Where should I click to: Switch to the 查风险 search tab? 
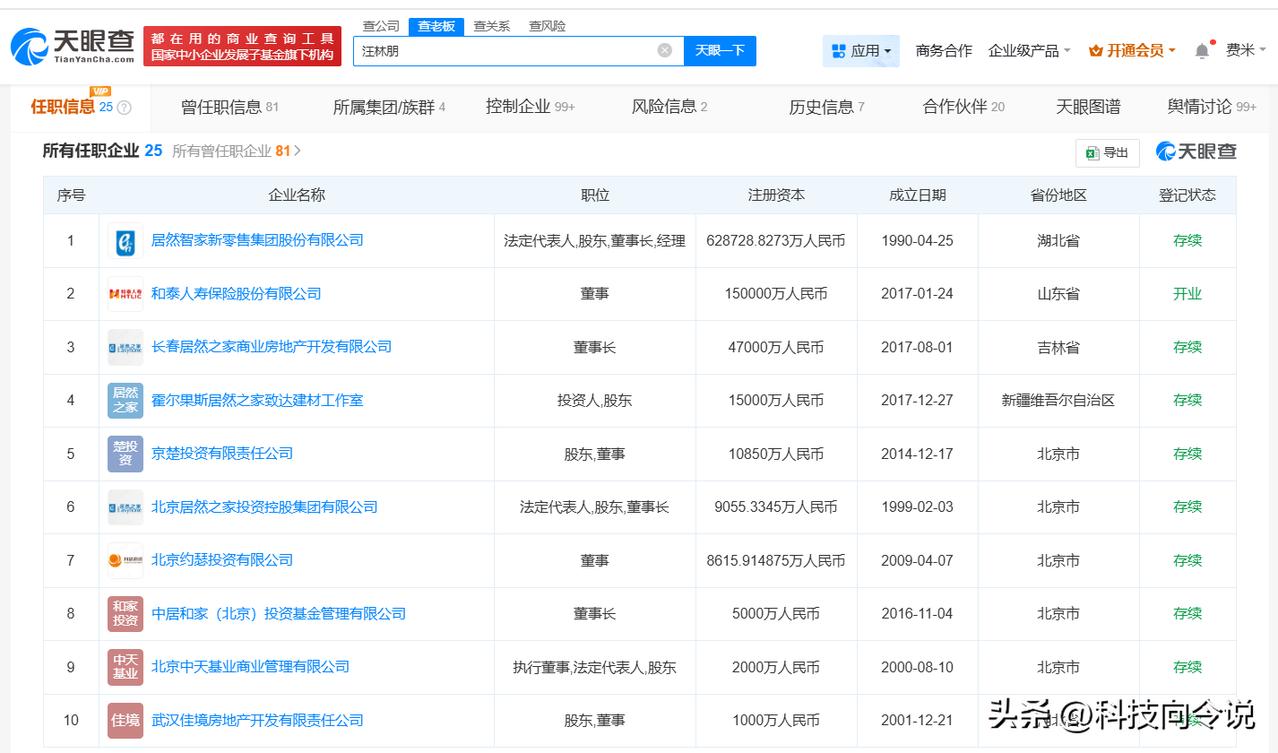[x=547, y=26]
